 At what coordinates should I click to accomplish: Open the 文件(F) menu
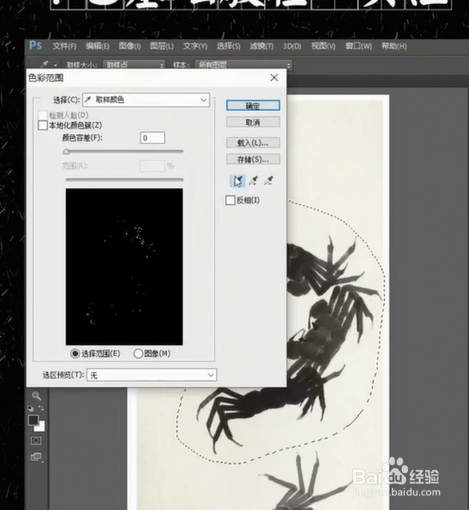[x=64, y=46]
